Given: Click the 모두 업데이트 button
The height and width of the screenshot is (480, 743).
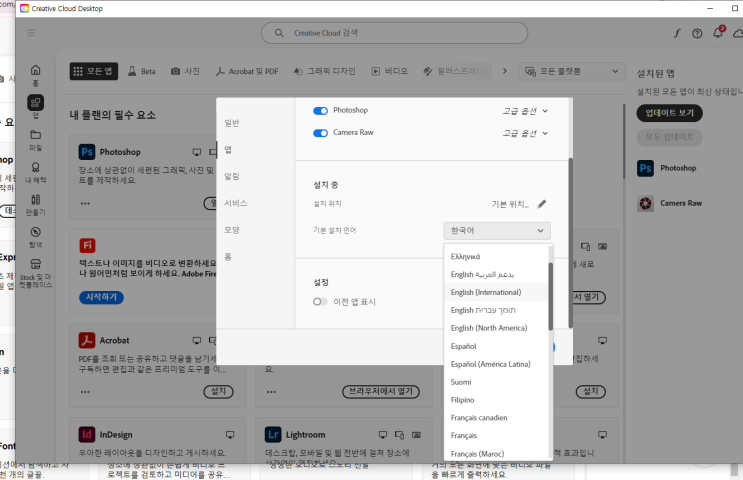Looking at the screenshot, I should coord(669,137).
